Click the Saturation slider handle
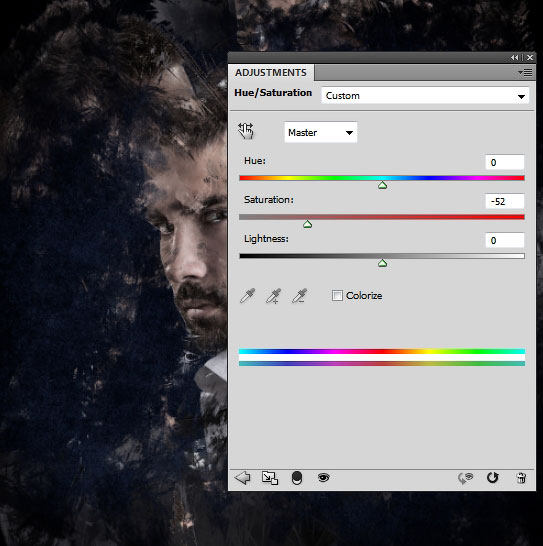 (307, 224)
